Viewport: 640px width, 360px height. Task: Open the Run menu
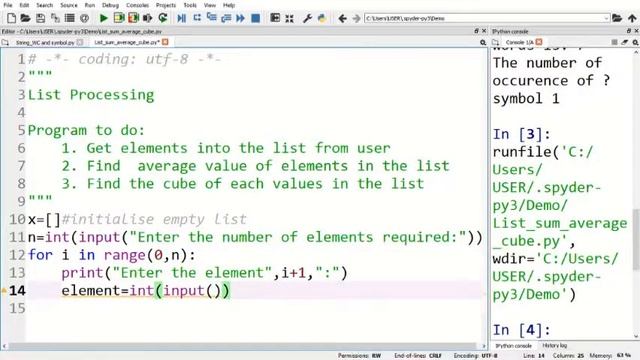click(x=90, y=5)
